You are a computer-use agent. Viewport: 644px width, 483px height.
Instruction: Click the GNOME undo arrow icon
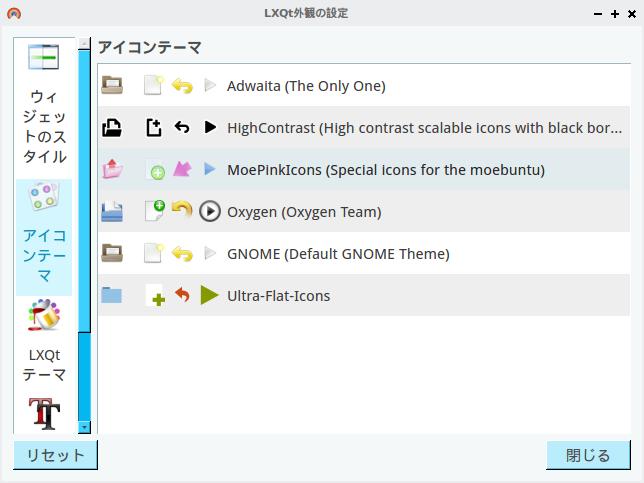(182, 253)
